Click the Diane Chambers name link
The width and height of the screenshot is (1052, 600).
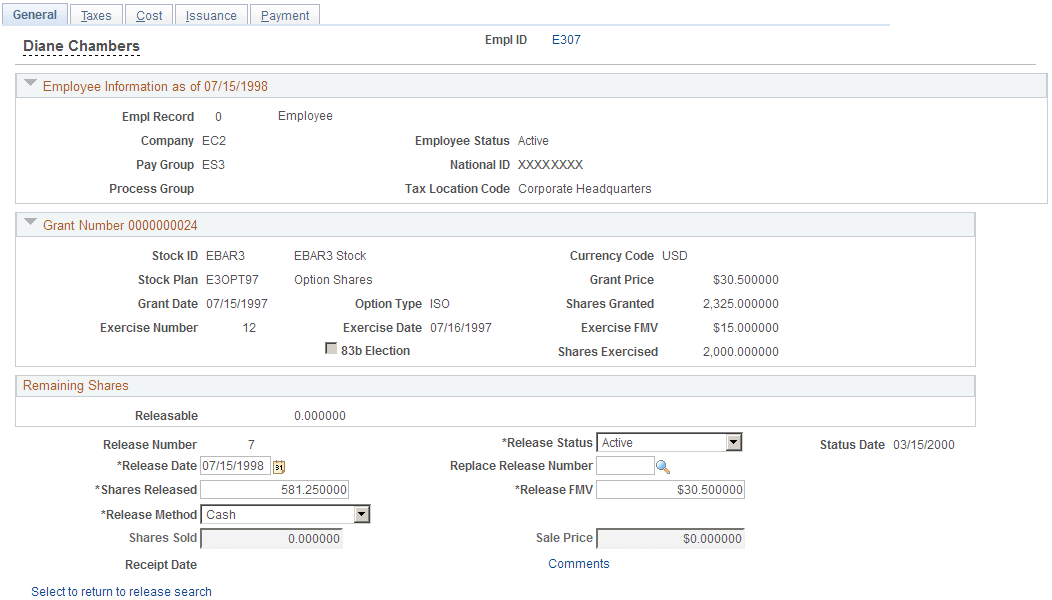click(x=81, y=46)
